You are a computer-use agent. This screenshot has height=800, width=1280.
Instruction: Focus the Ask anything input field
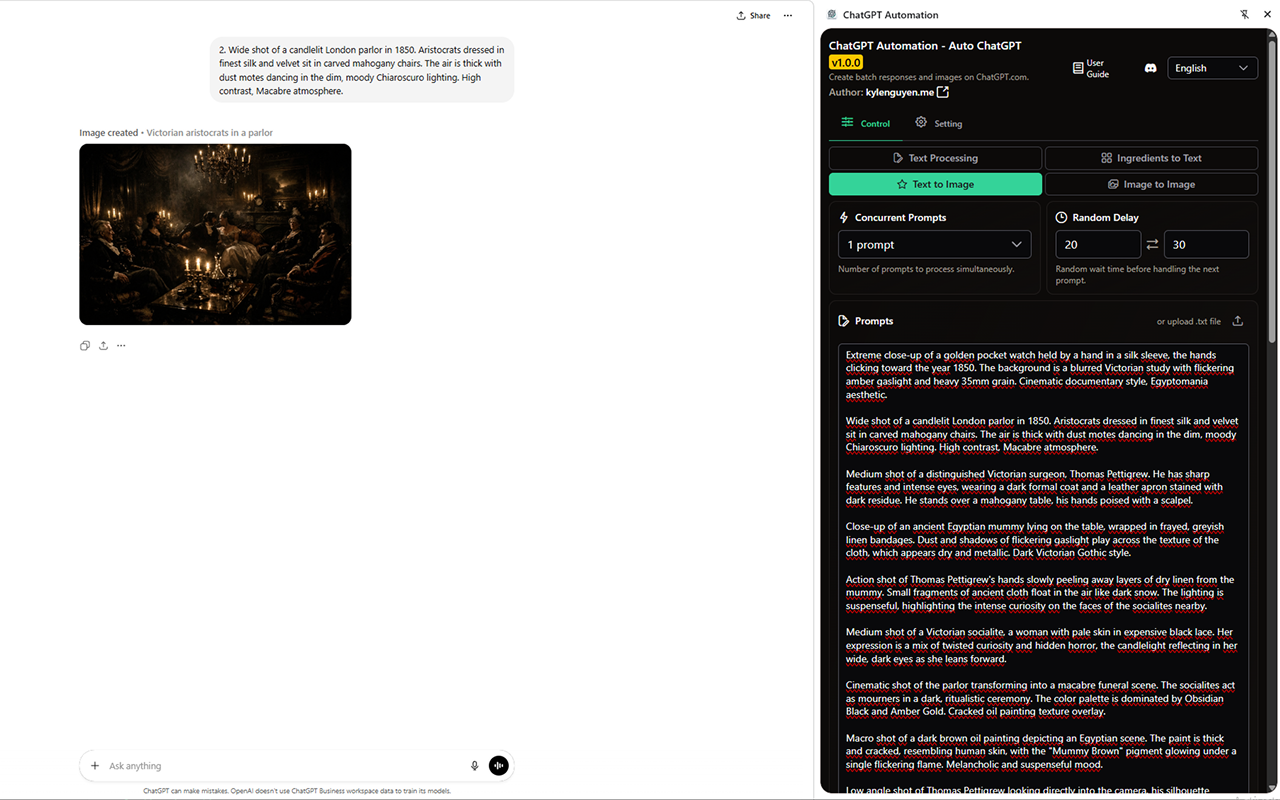285,766
